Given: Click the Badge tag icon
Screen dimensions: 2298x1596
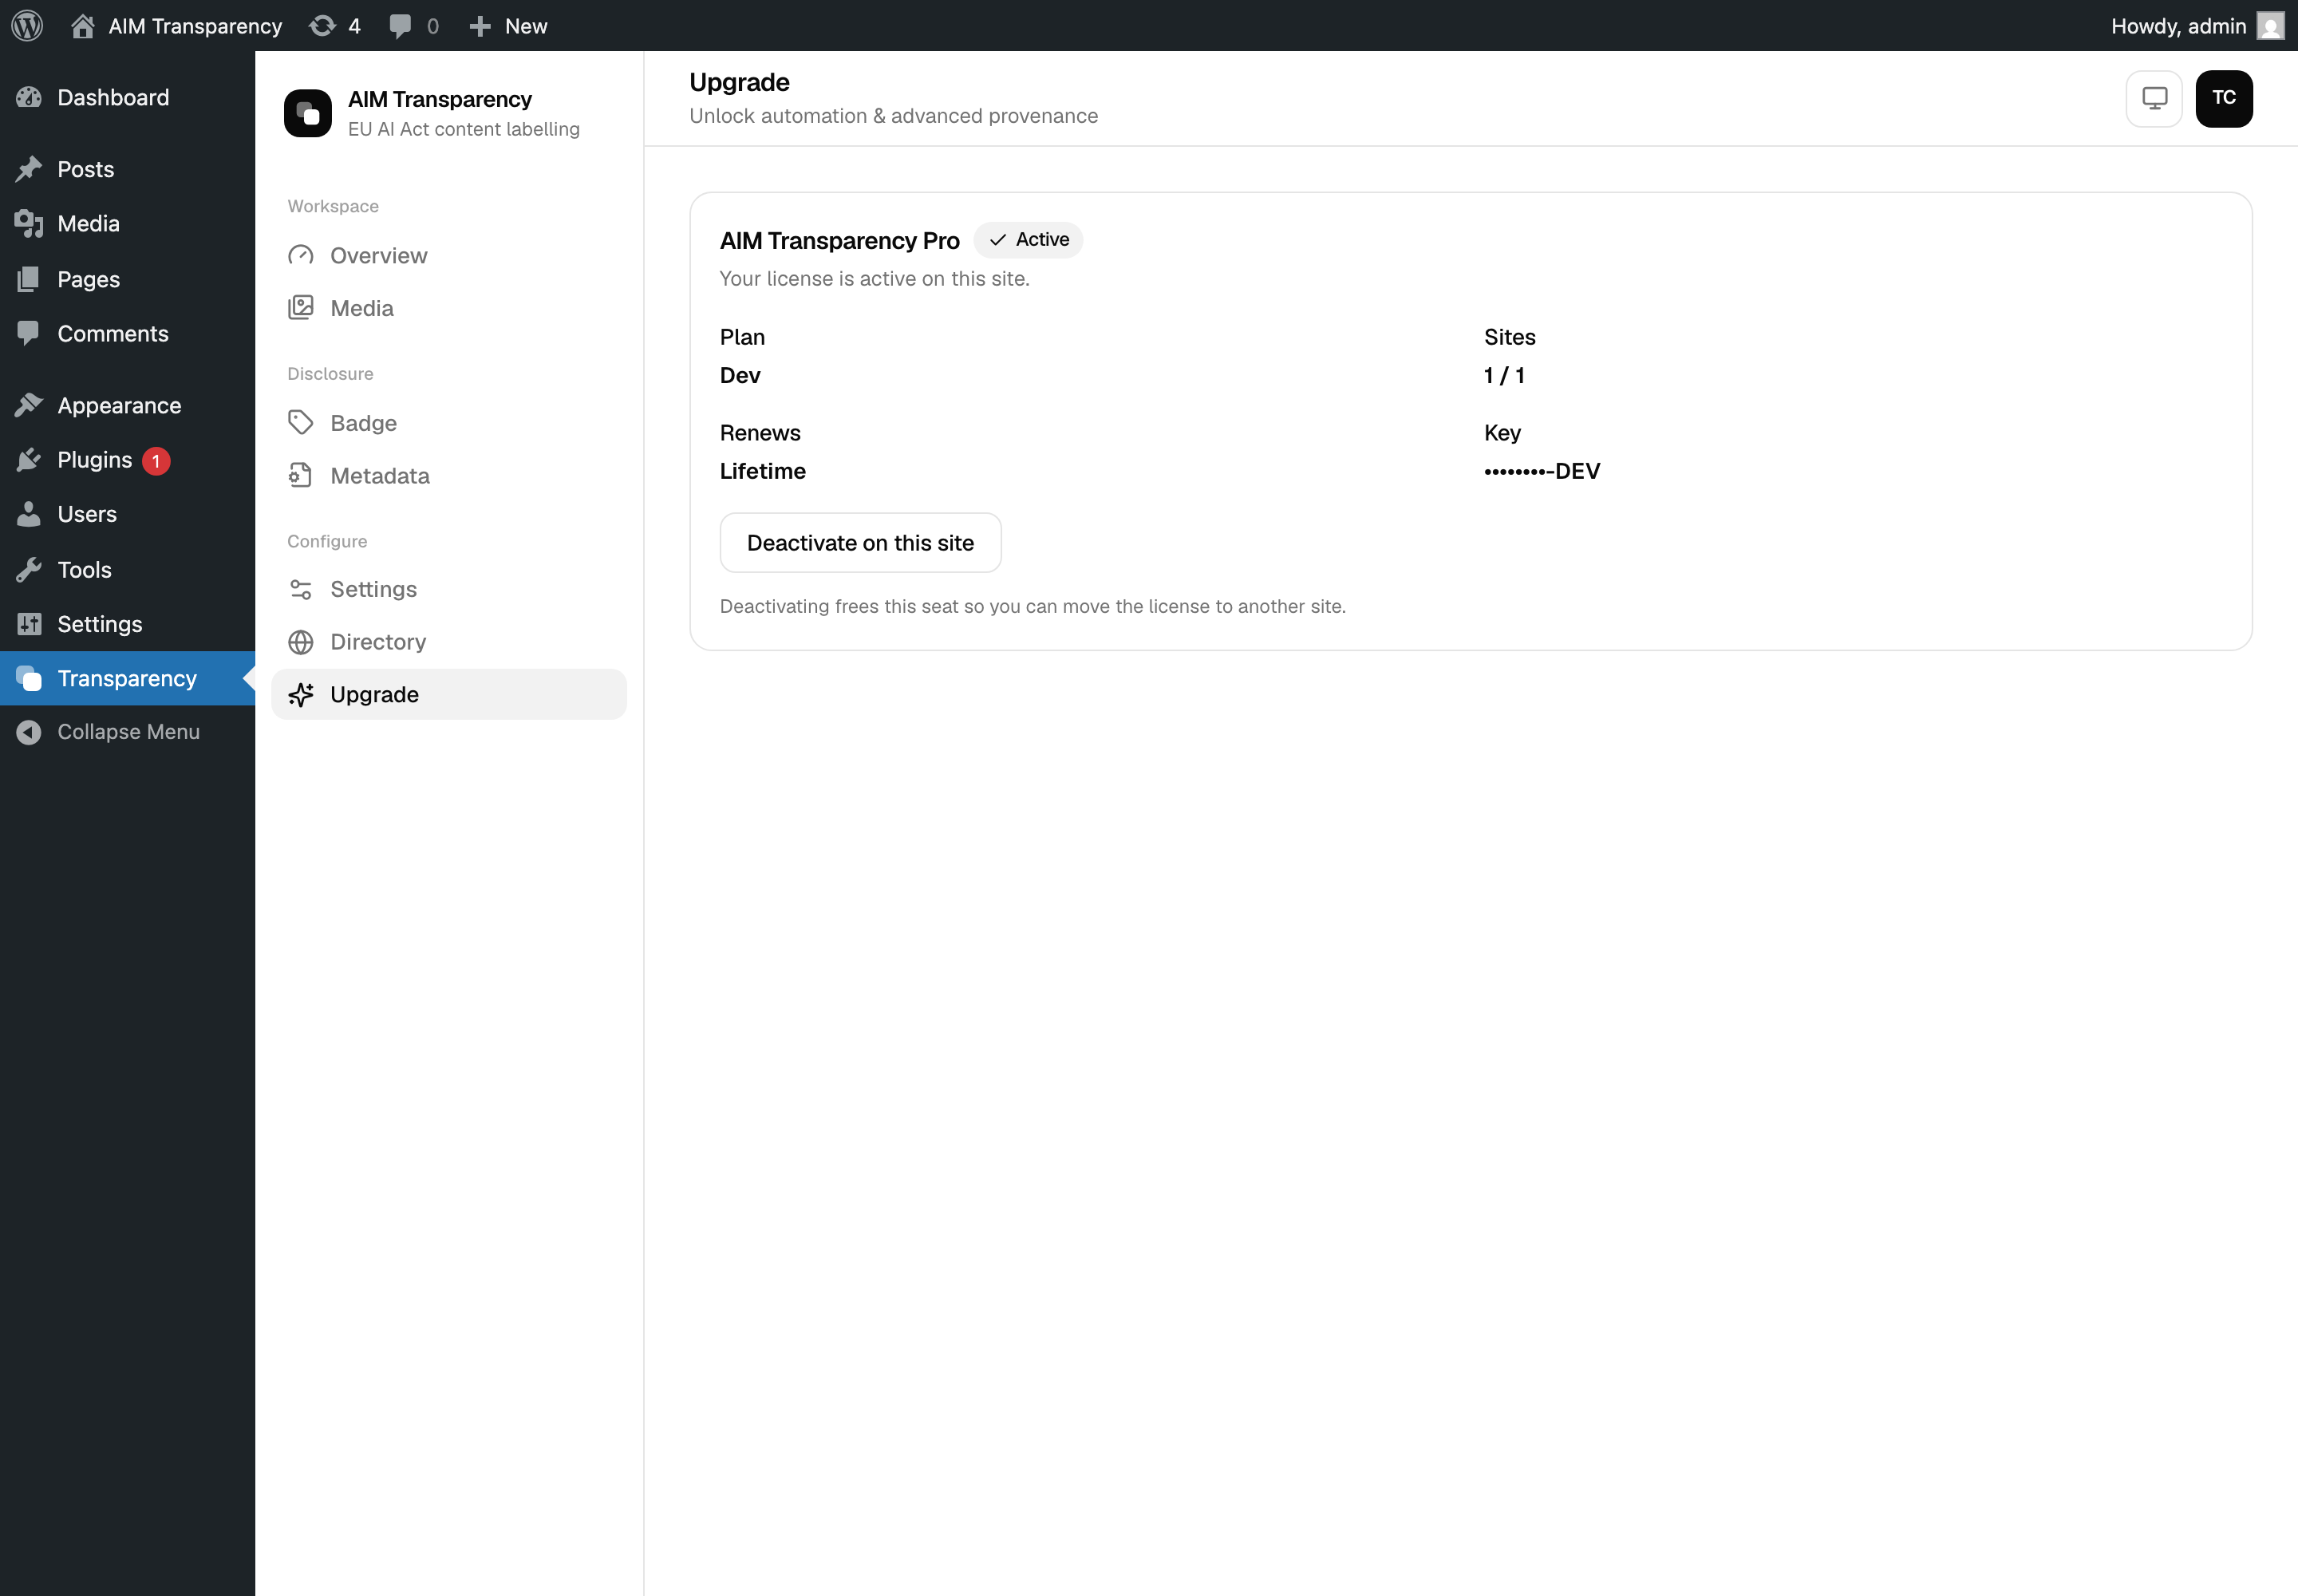Looking at the screenshot, I should click(x=301, y=423).
